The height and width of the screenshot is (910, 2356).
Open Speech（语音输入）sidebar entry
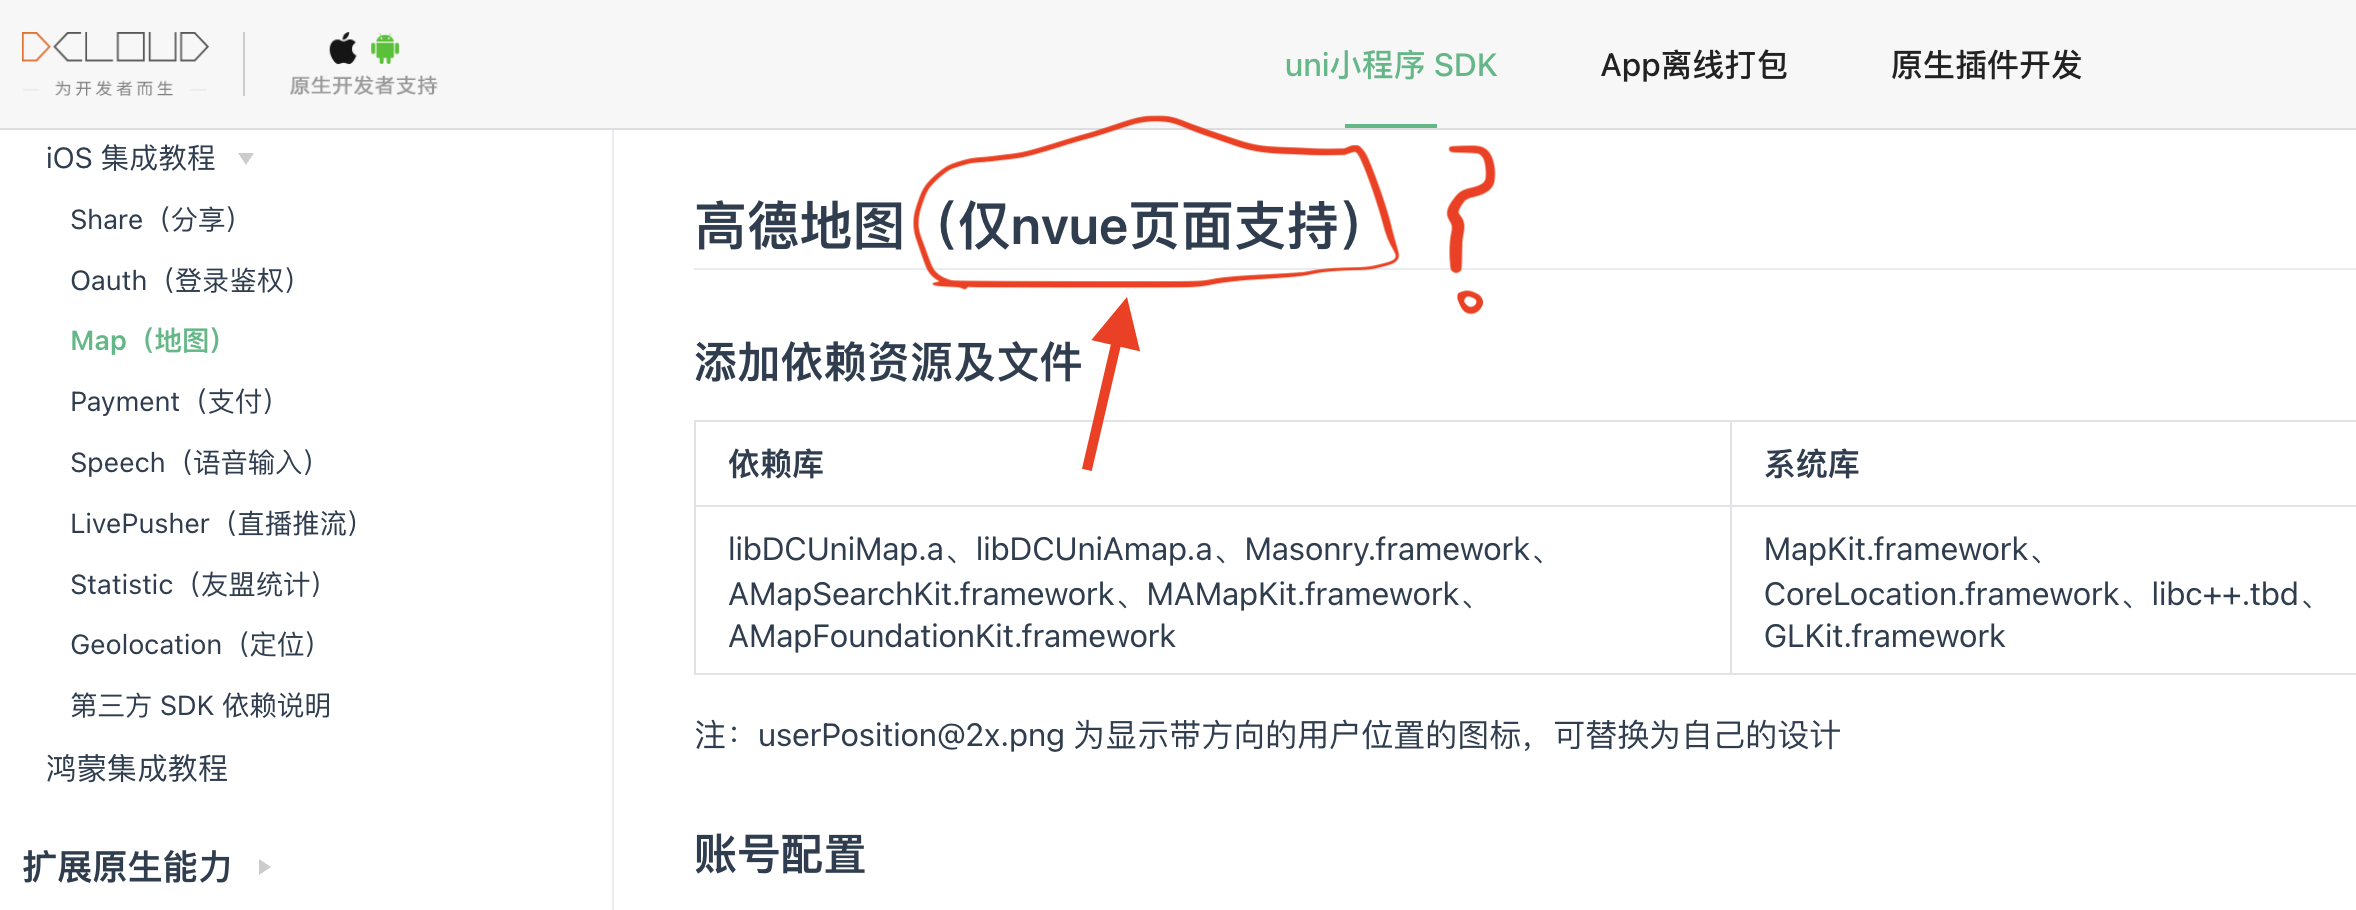point(191,462)
